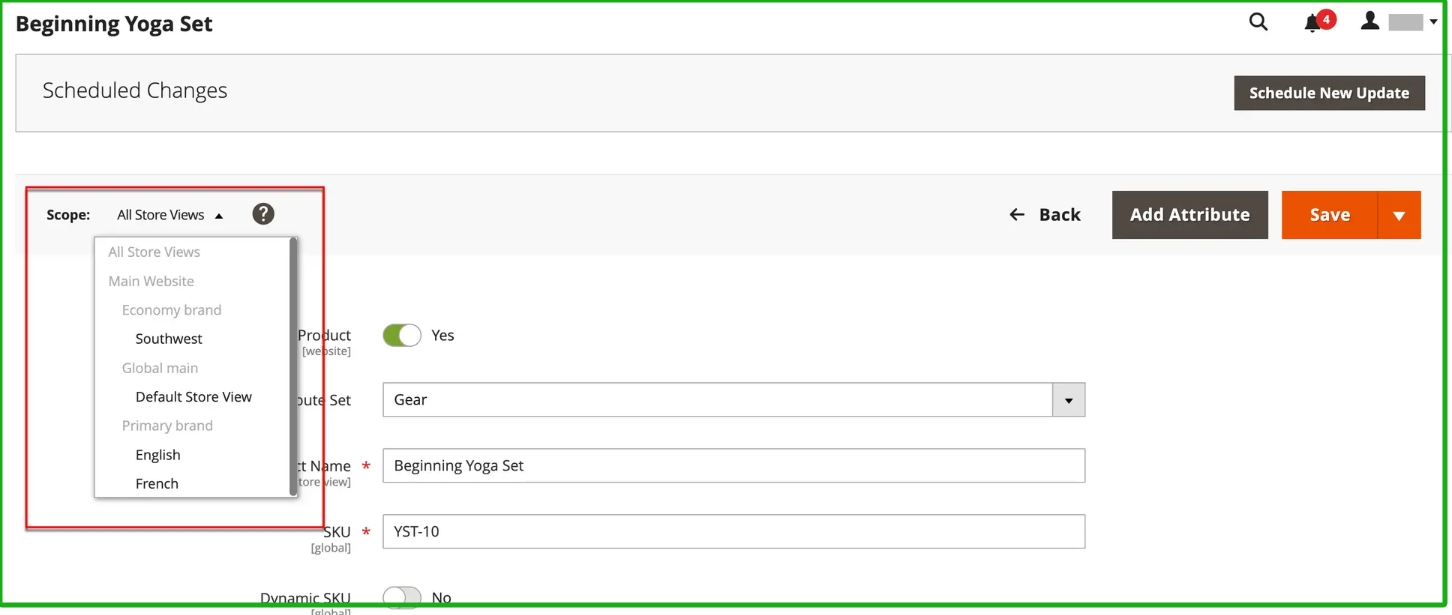Toggle the Enable Product switch
Screen dimensions: 1452x615
point(402,336)
